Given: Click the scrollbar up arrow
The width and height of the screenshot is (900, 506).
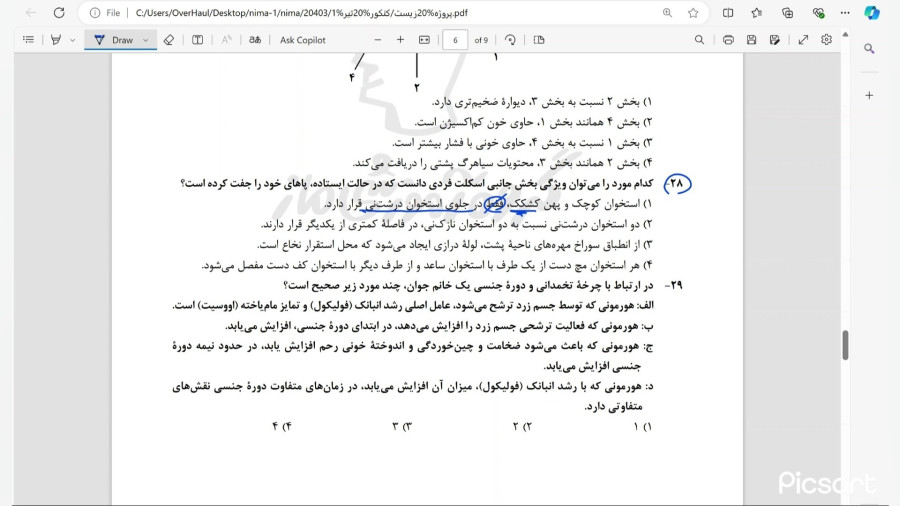Looking at the screenshot, I should (845, 34).
